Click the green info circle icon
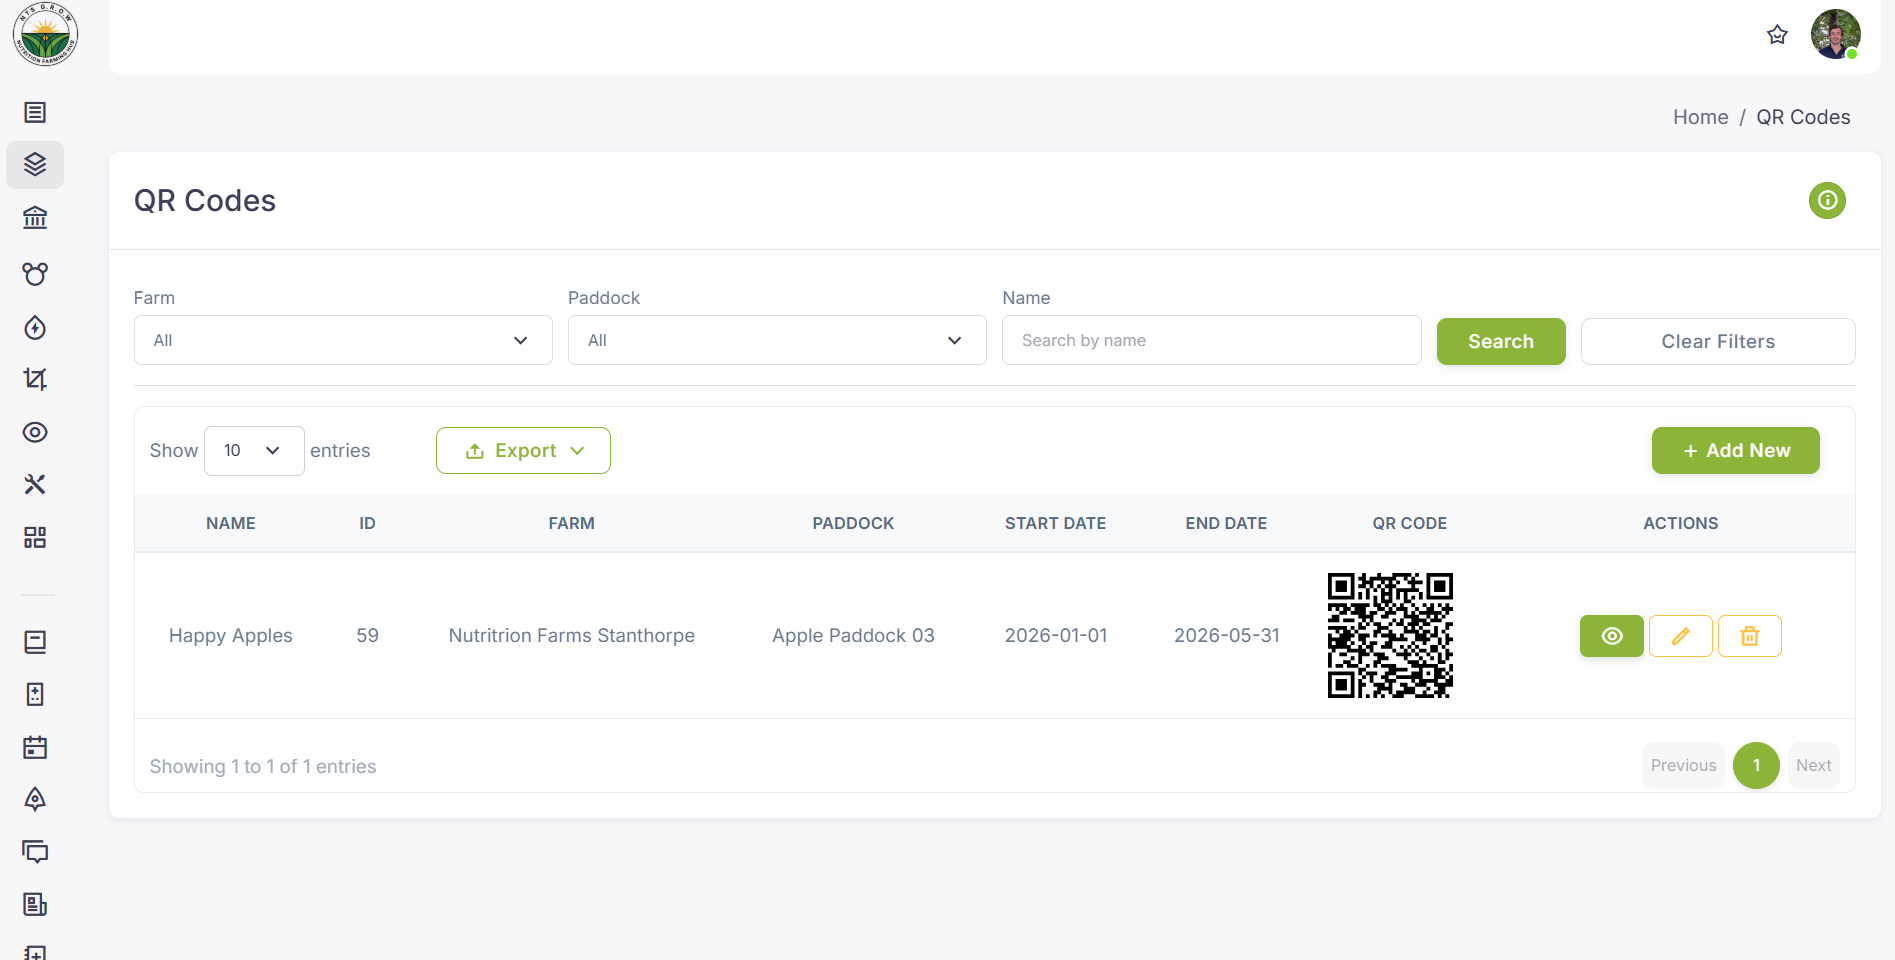The height and width of the screenshot is (960, 1895). [1827, 200]
